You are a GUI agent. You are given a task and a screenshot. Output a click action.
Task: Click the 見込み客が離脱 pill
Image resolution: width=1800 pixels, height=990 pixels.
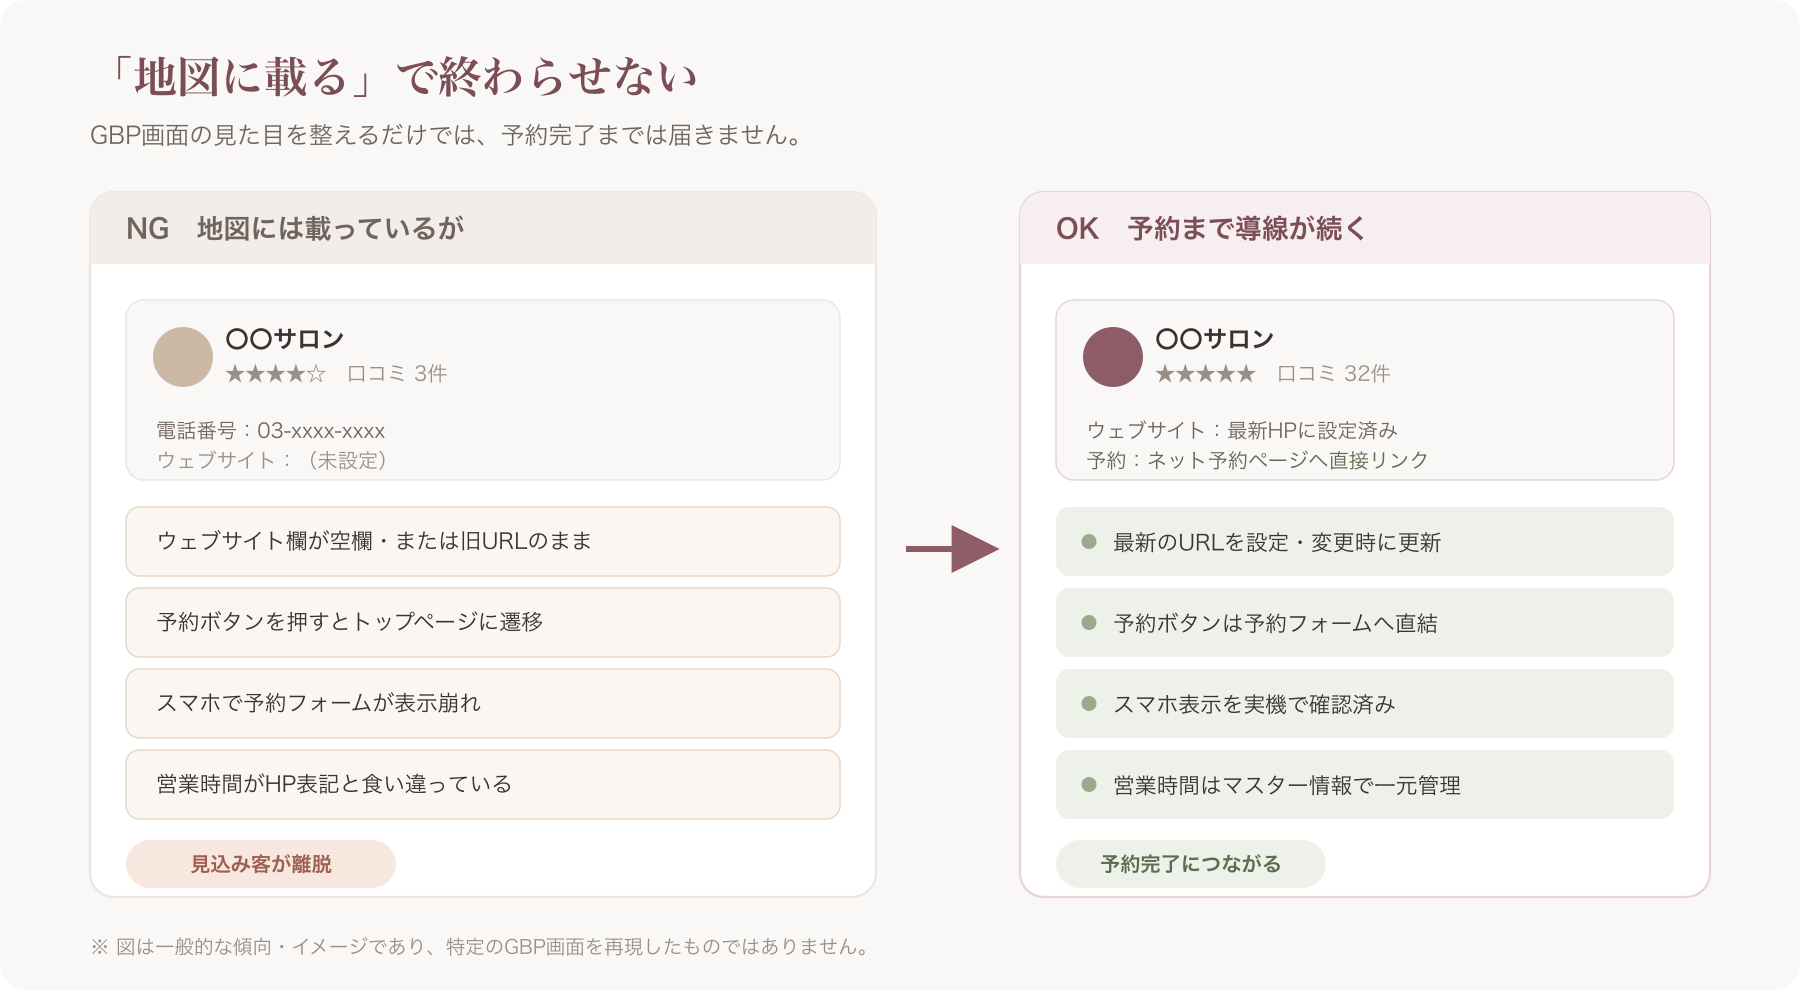point(261,864)
